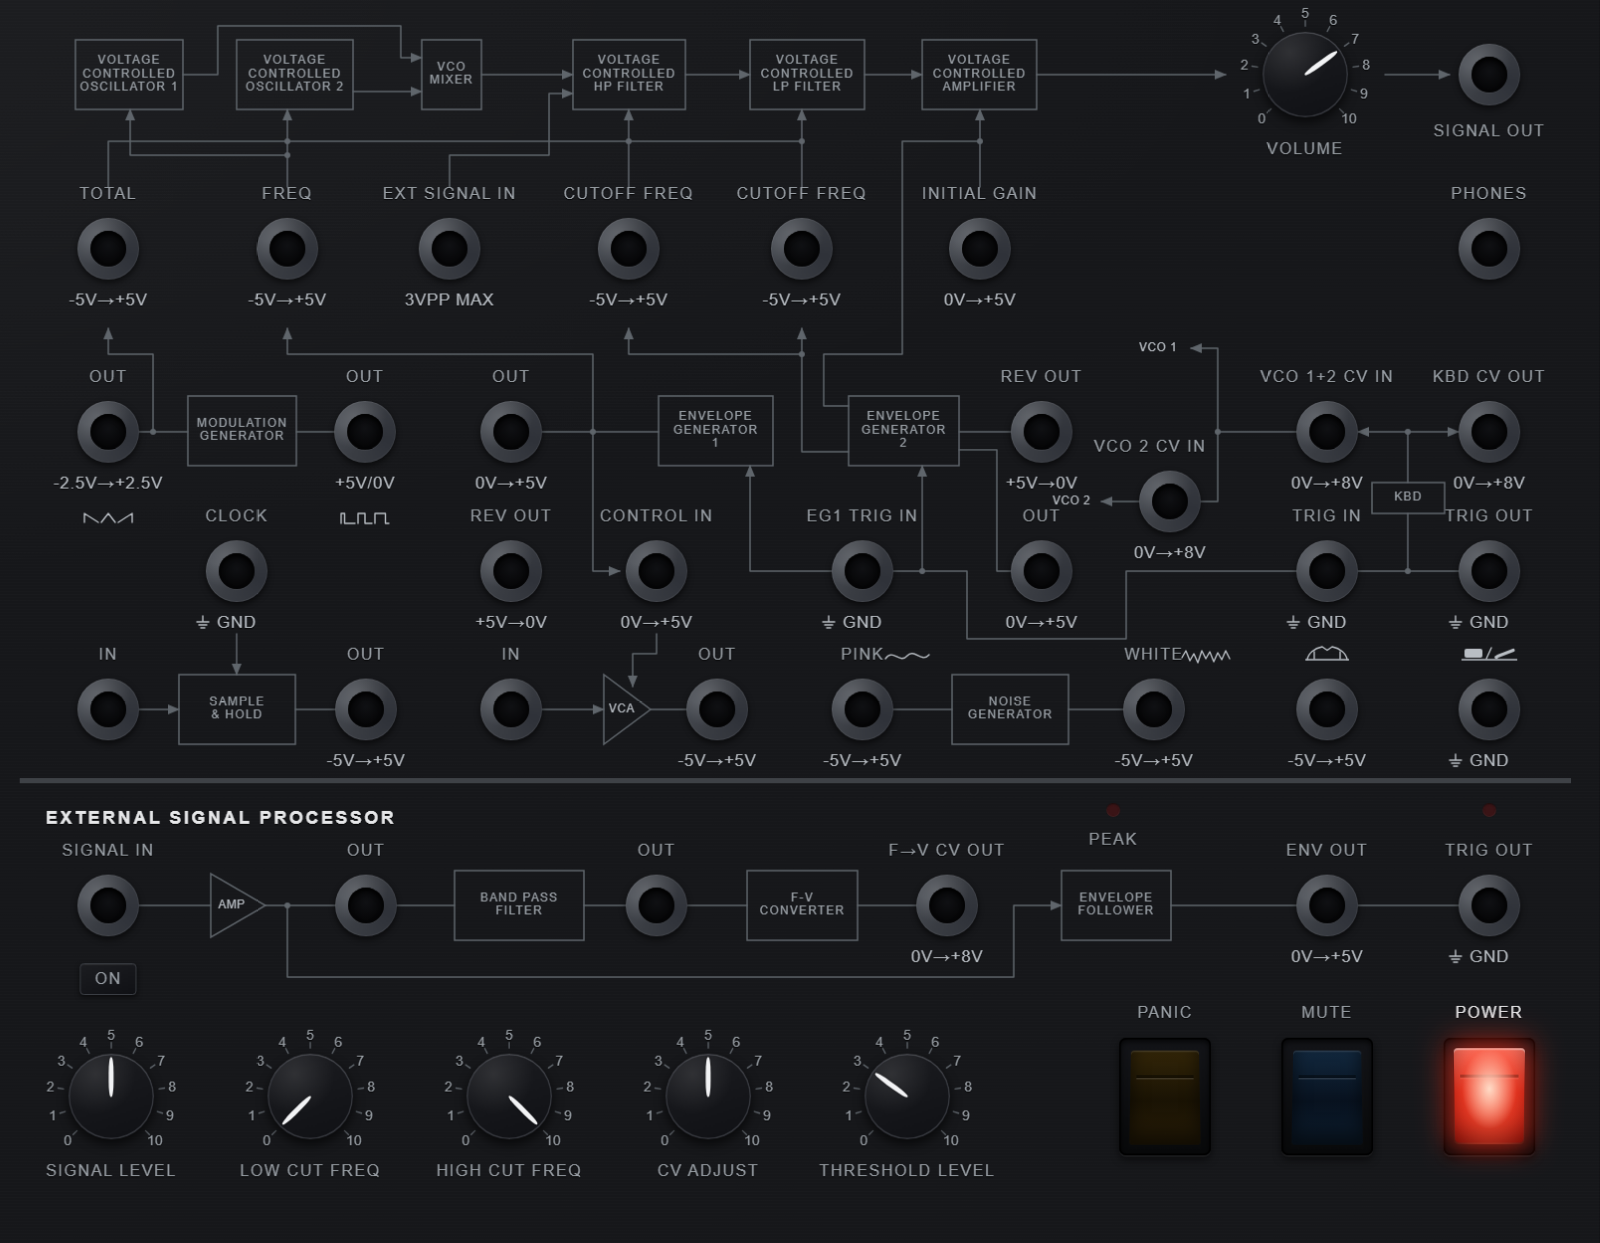The width and height of the screenshot is (1600, 1243).
Task: Select the PINK noise output jack
Action: click(862, 709)
